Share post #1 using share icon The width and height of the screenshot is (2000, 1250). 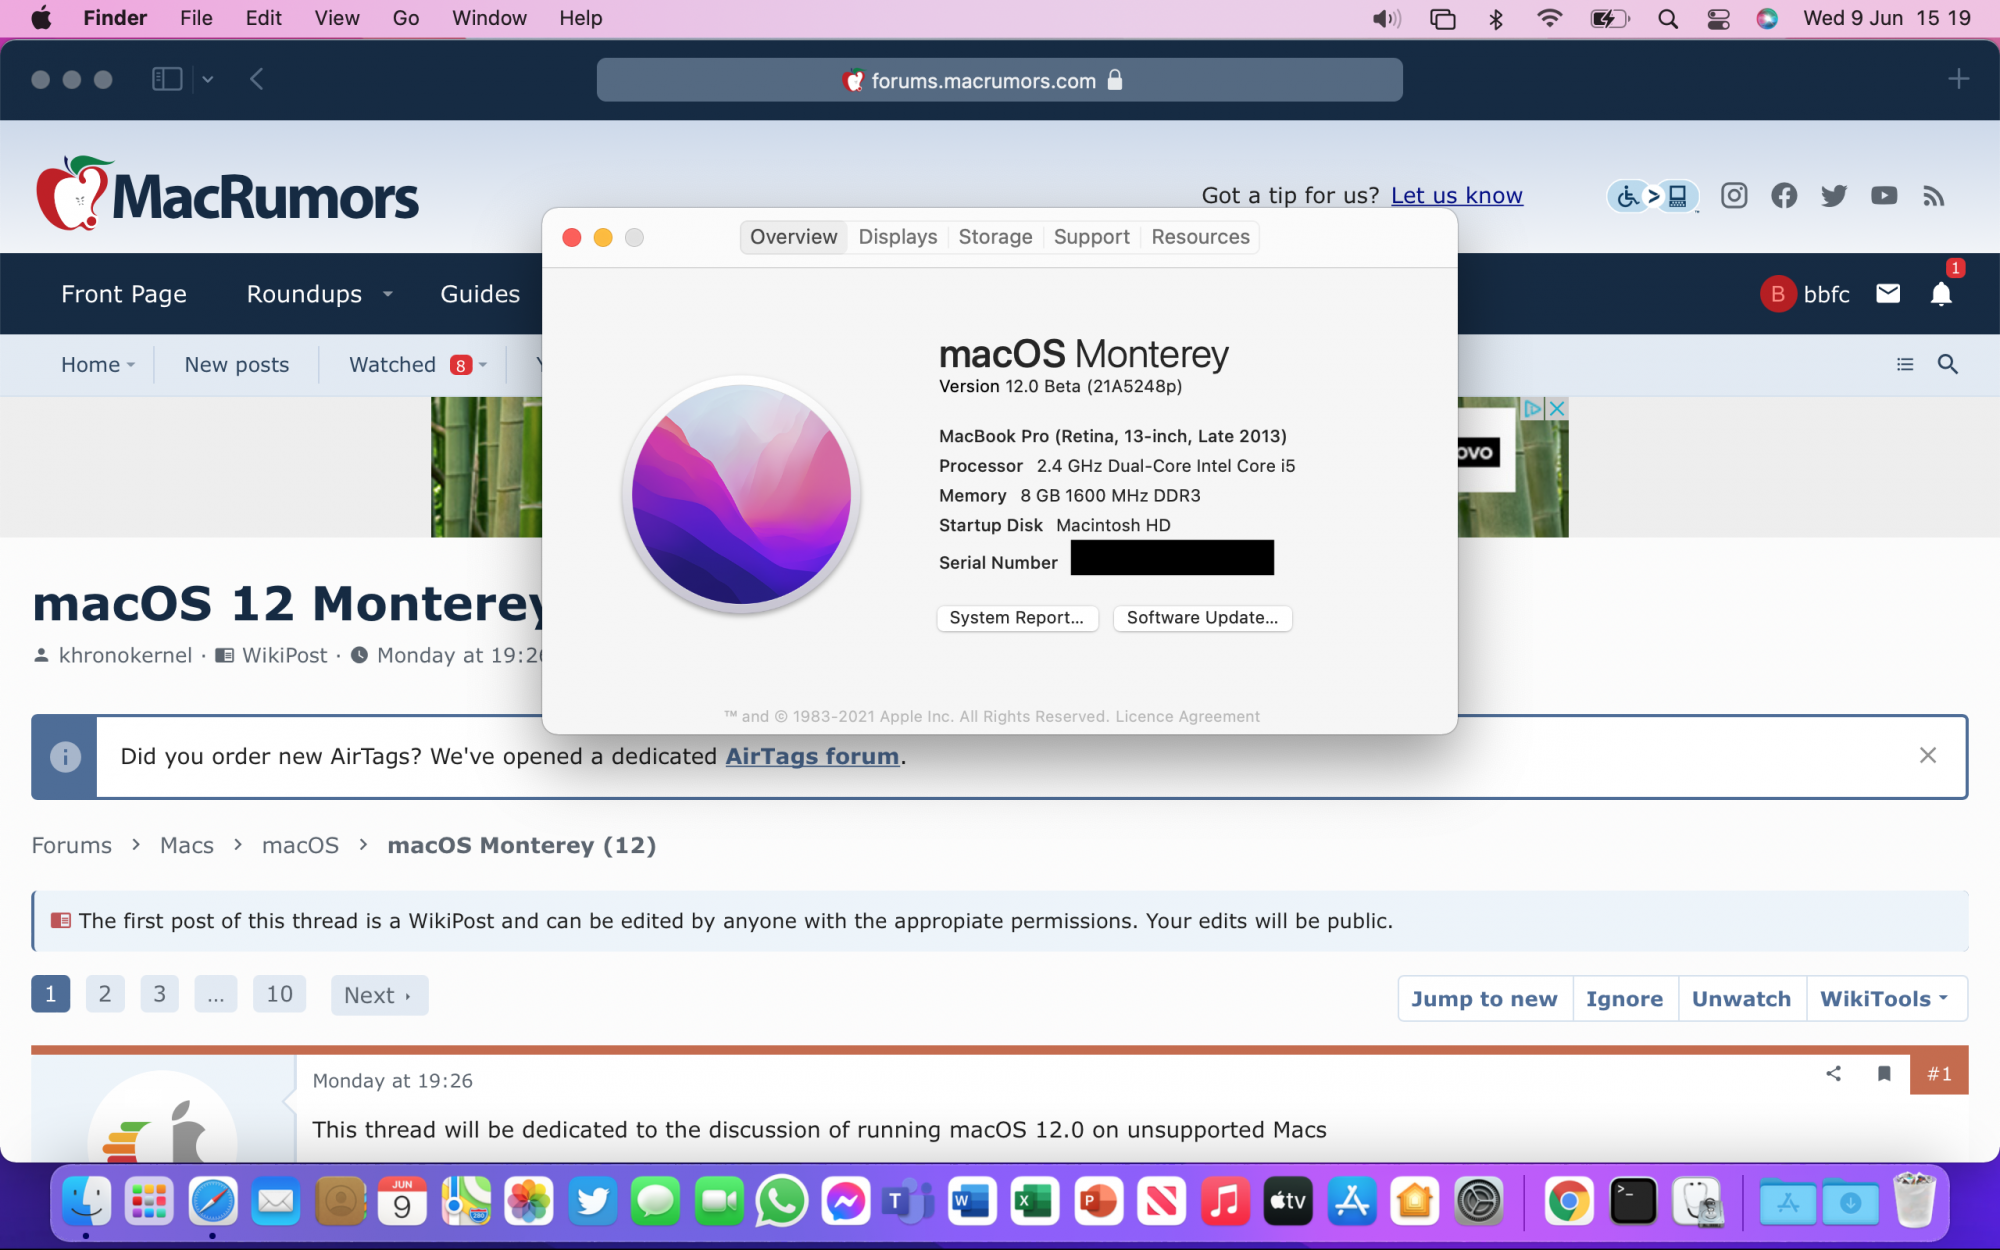click(x=1833, y=1074)
